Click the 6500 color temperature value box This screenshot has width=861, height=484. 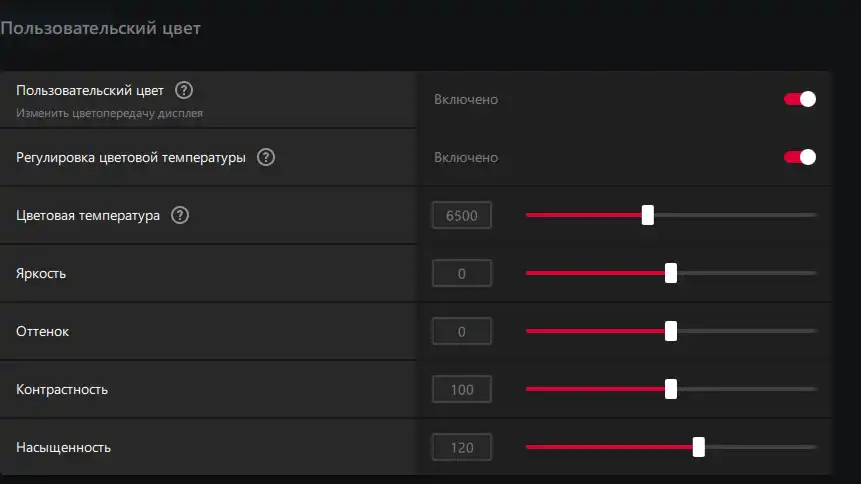pyautogui.click(x=462, y=215)
